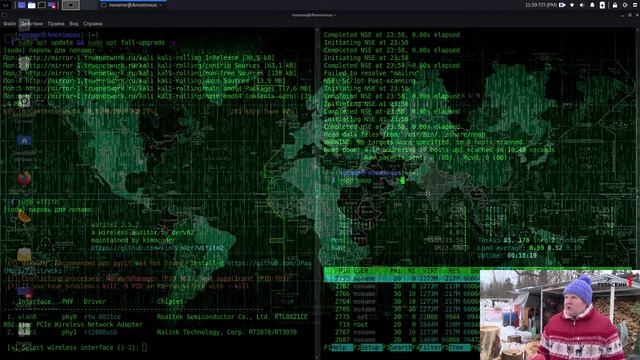Screen dimensions: 640x360
Task: Sort htop by the NI column header
Action: [411, 271]
